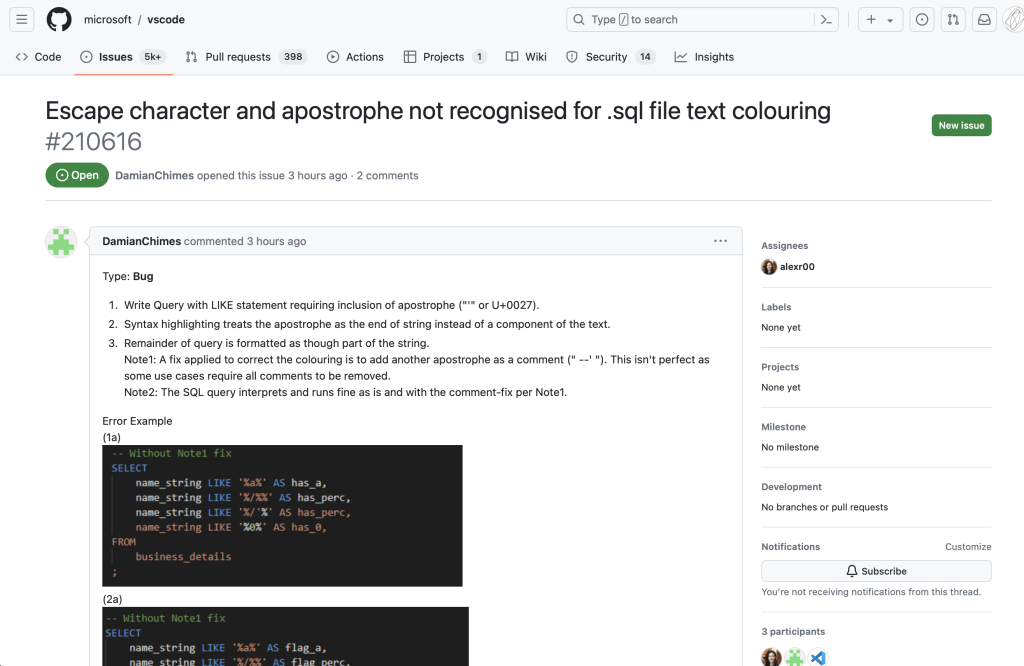Open DamianChimes profile link under issue title

[x=155, y=176]
